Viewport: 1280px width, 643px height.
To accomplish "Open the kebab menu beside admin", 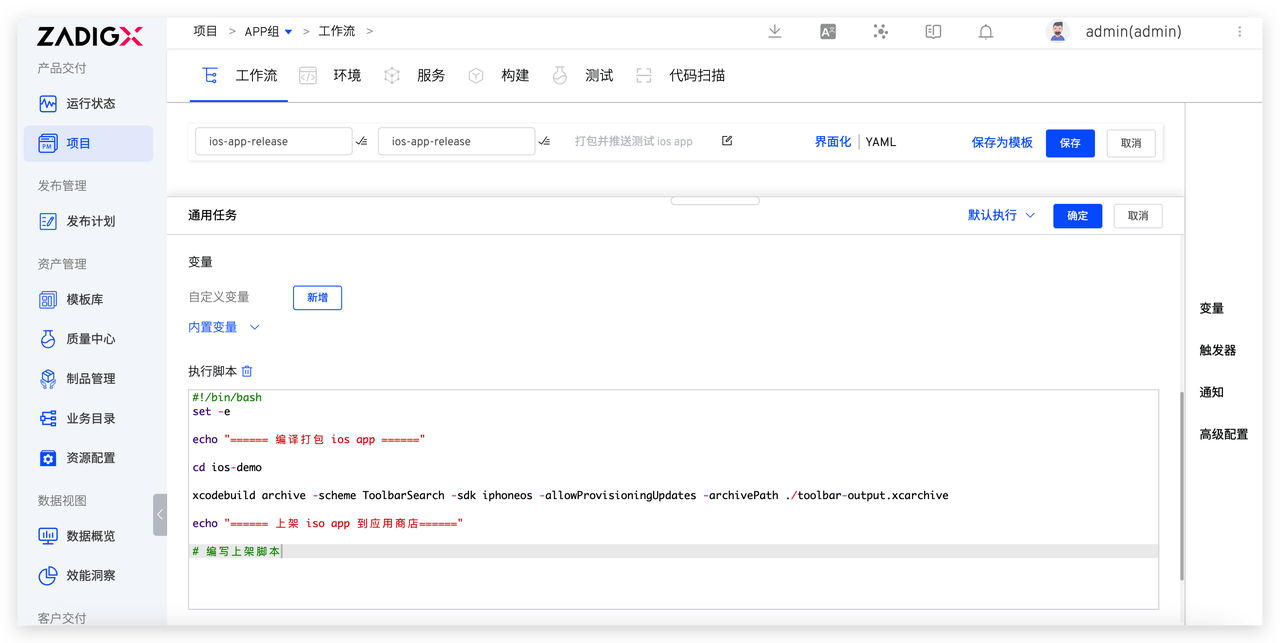I will coord(1240,32).
